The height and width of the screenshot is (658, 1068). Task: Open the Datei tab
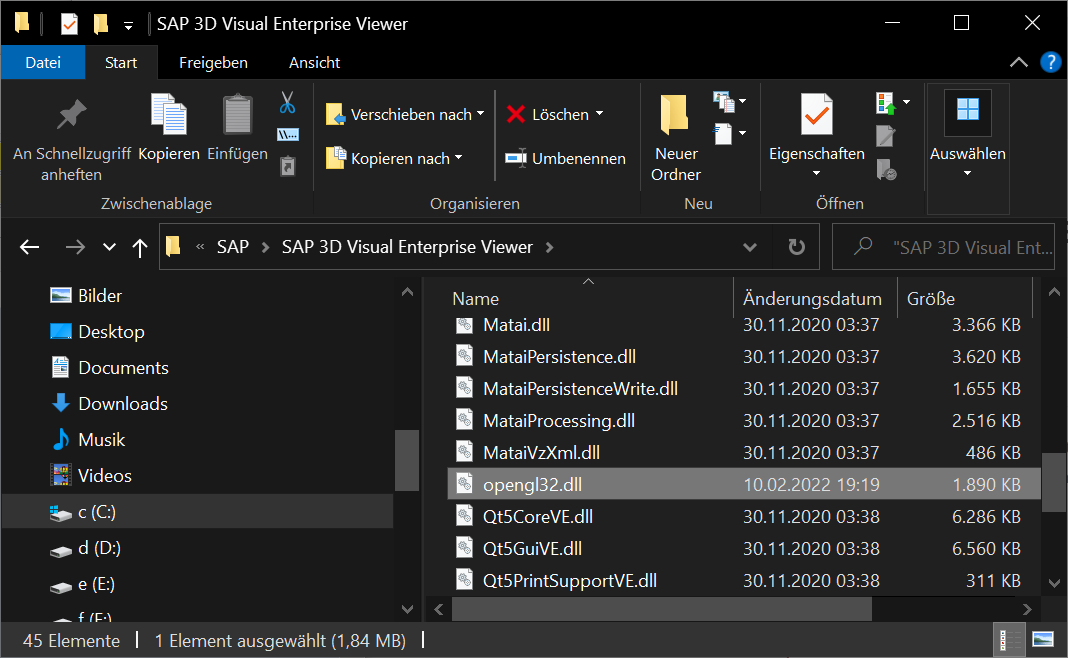click(x=43, y=63)
